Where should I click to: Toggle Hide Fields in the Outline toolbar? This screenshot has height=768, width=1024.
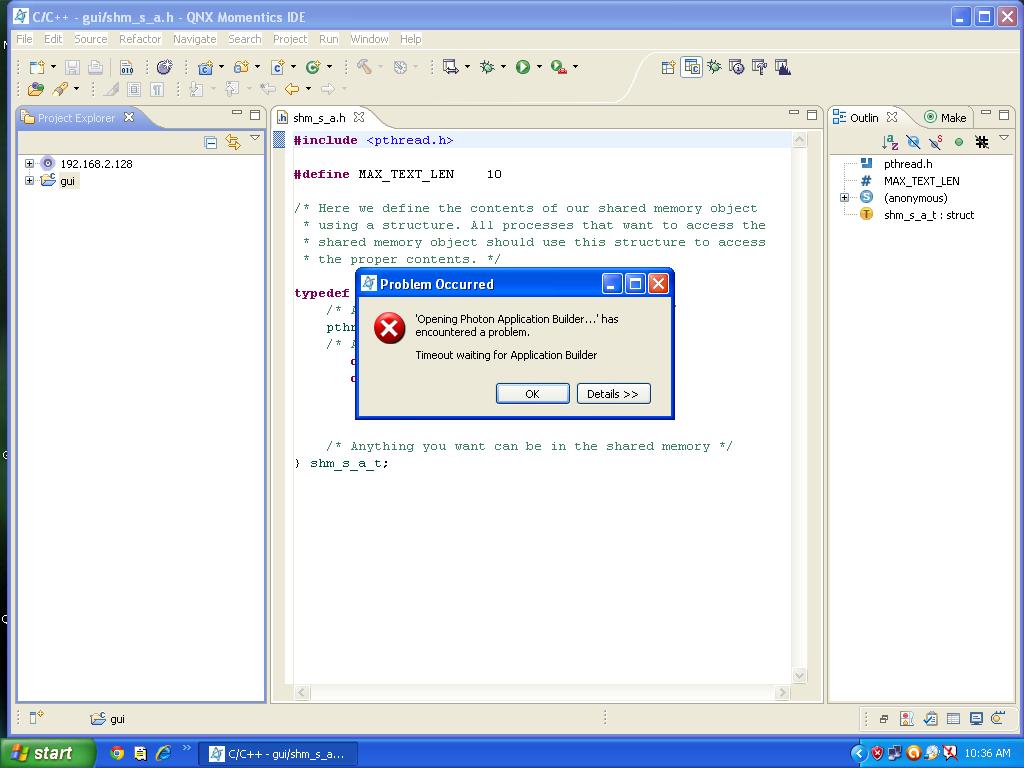click(913, 142)
